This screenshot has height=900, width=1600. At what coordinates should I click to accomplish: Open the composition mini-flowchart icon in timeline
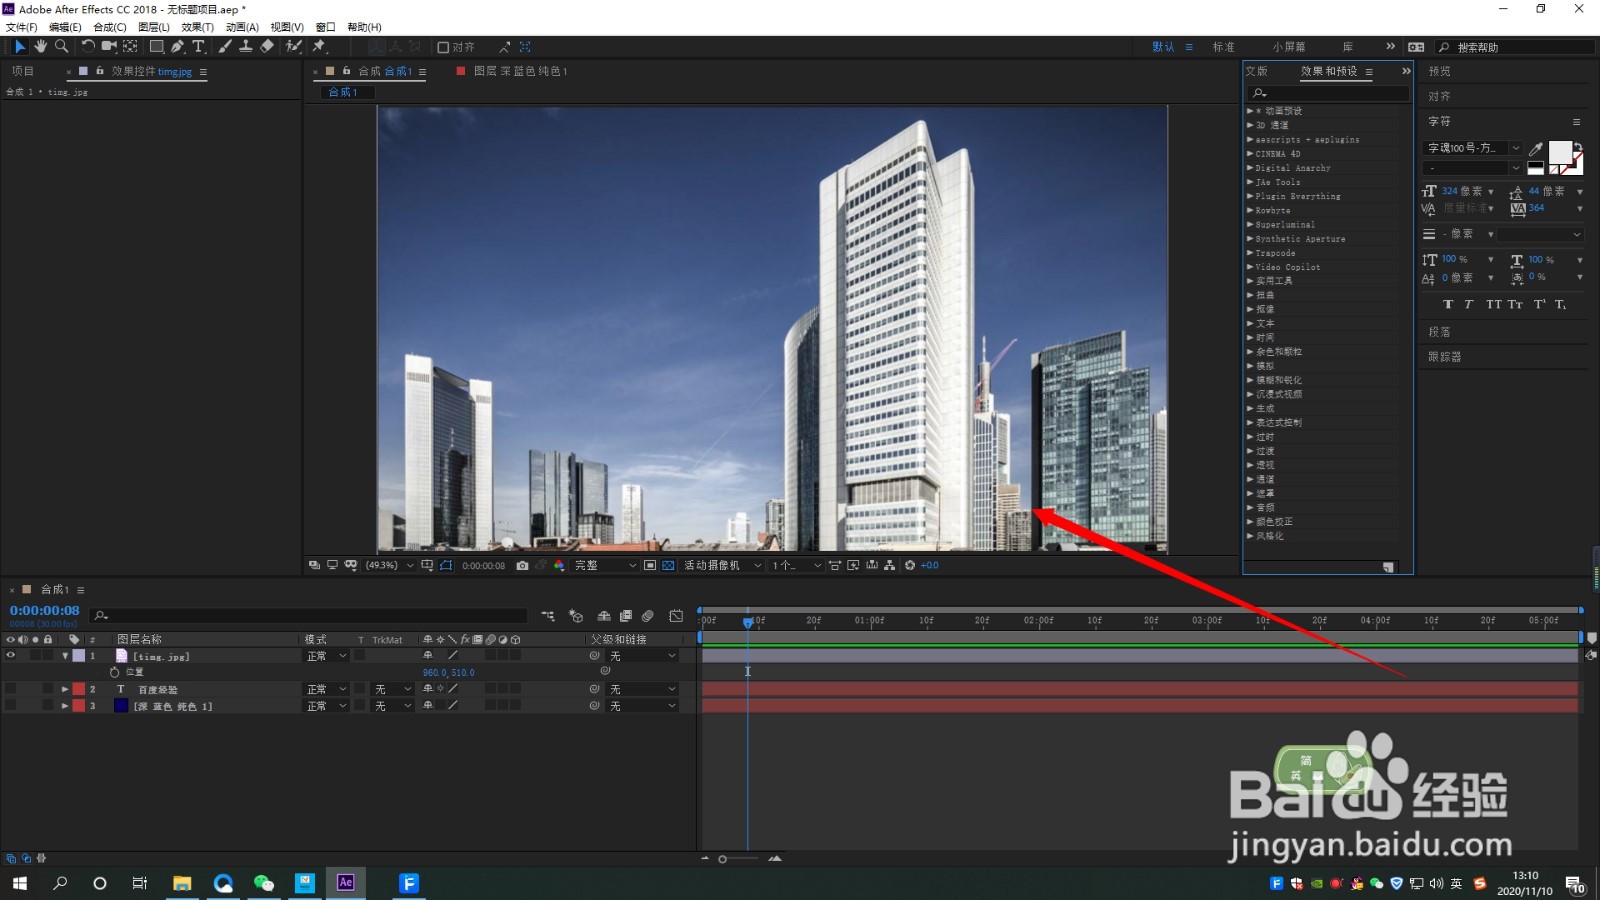pyautogui.click(x=548, y=616)
